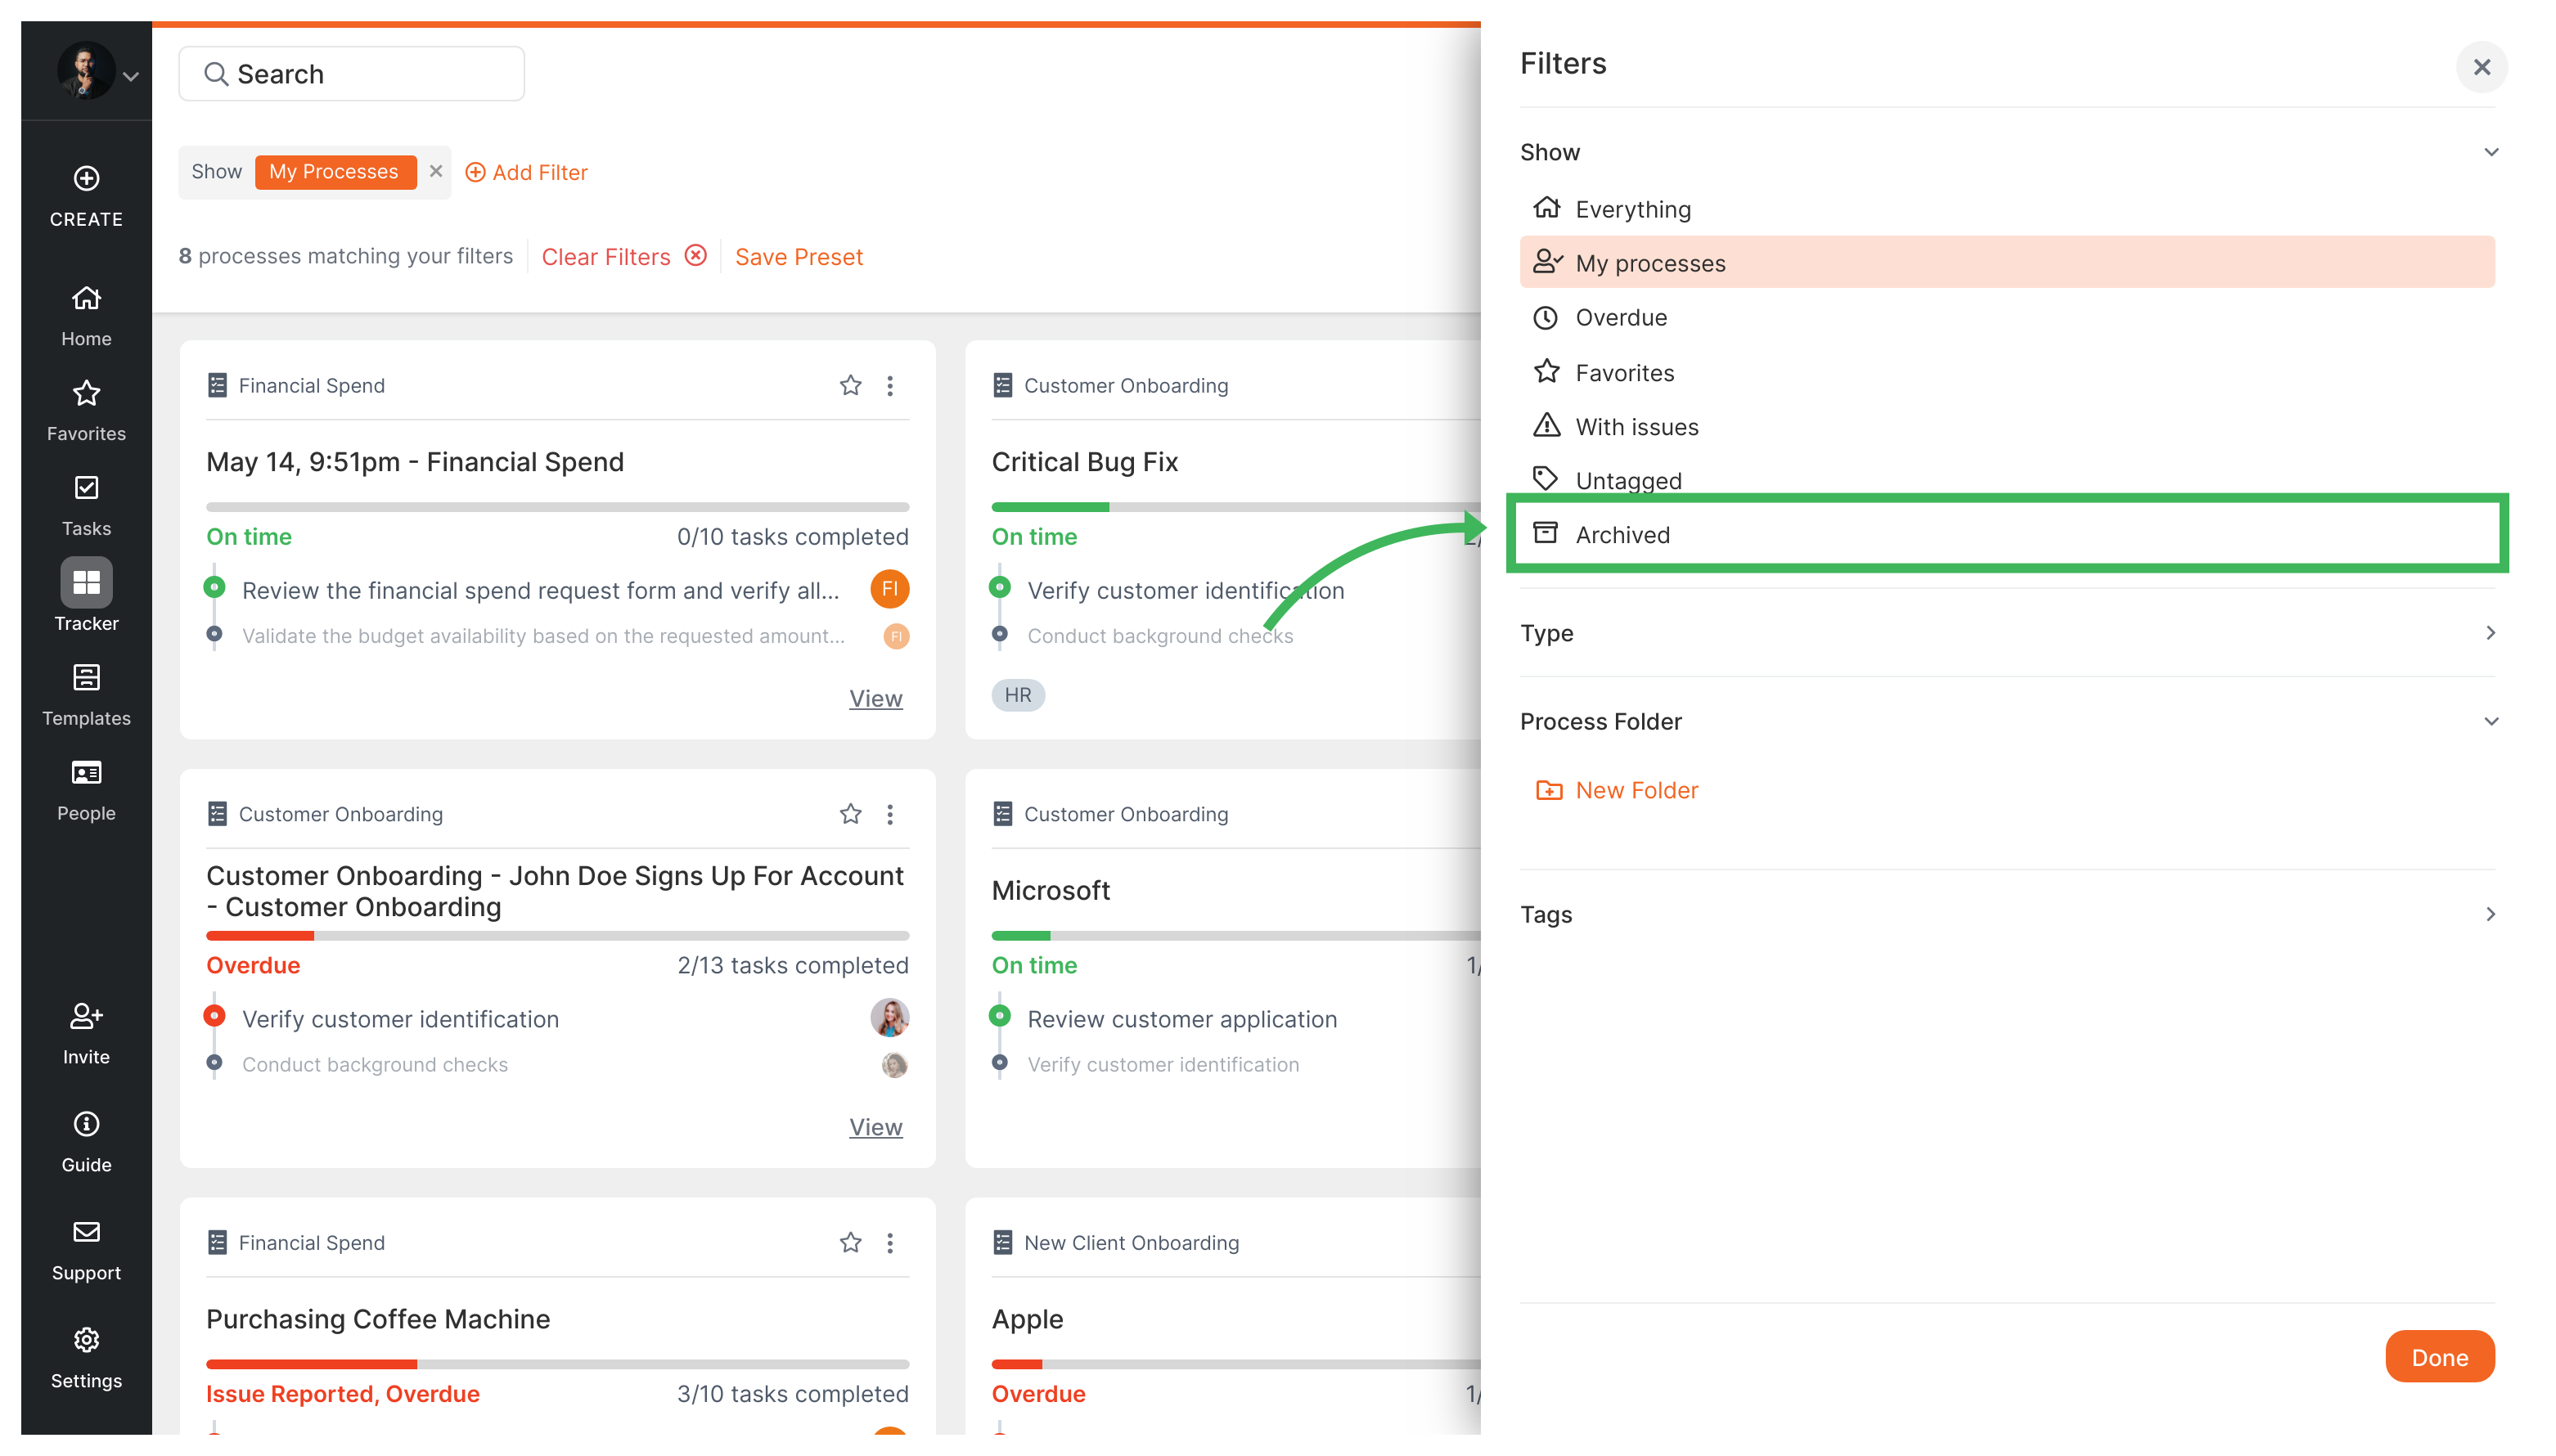This screenshot has width=2556, height=1456.
Task: Open Settings gear in the sidebar
Action: pyautogui.click(x=86, y=1340)
